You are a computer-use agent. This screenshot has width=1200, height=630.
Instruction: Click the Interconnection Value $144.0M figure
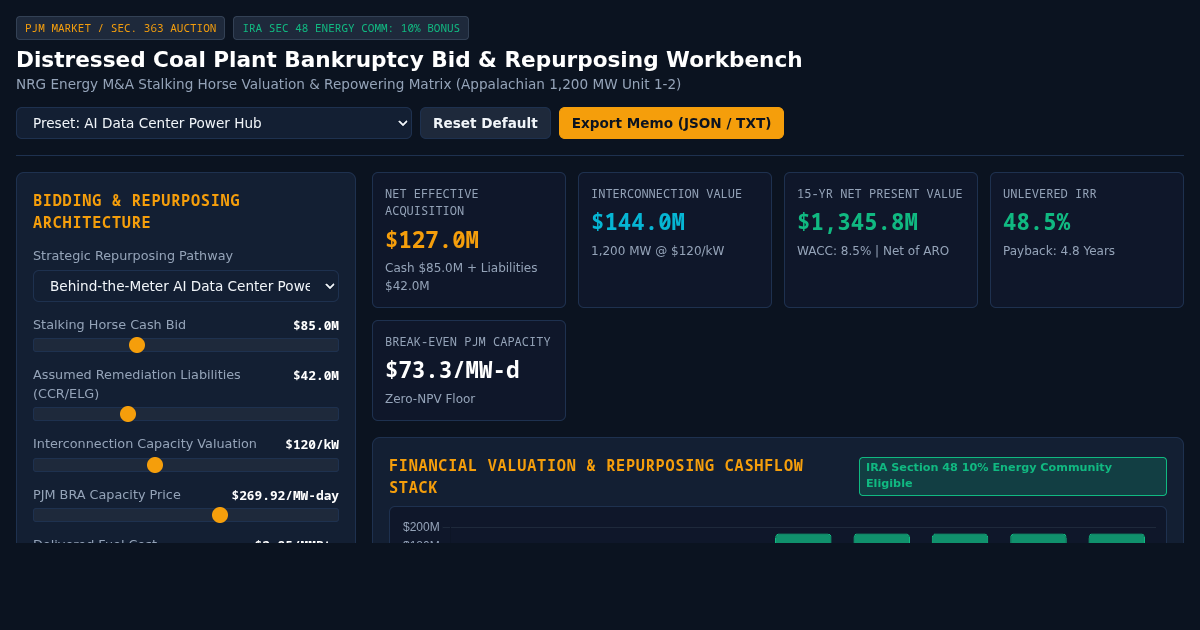638,222
